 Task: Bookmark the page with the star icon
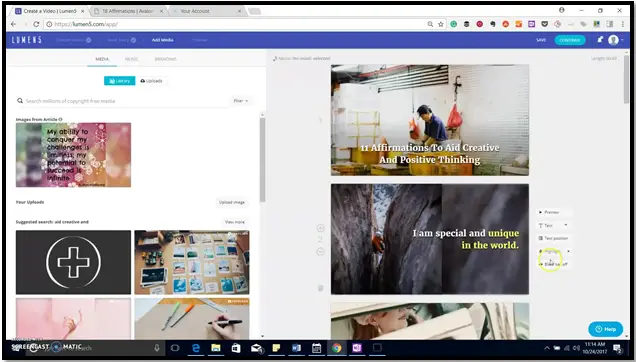pyautogui.click(x=441, y=24)
